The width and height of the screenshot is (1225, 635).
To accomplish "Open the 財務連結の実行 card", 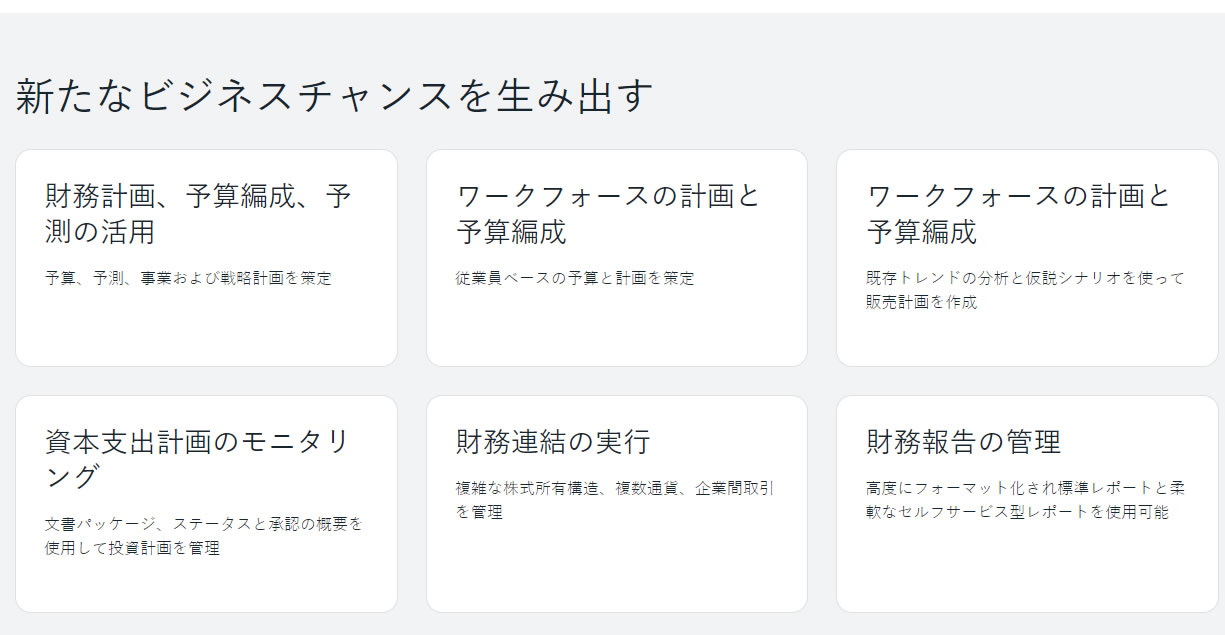I will click(617, 504).
